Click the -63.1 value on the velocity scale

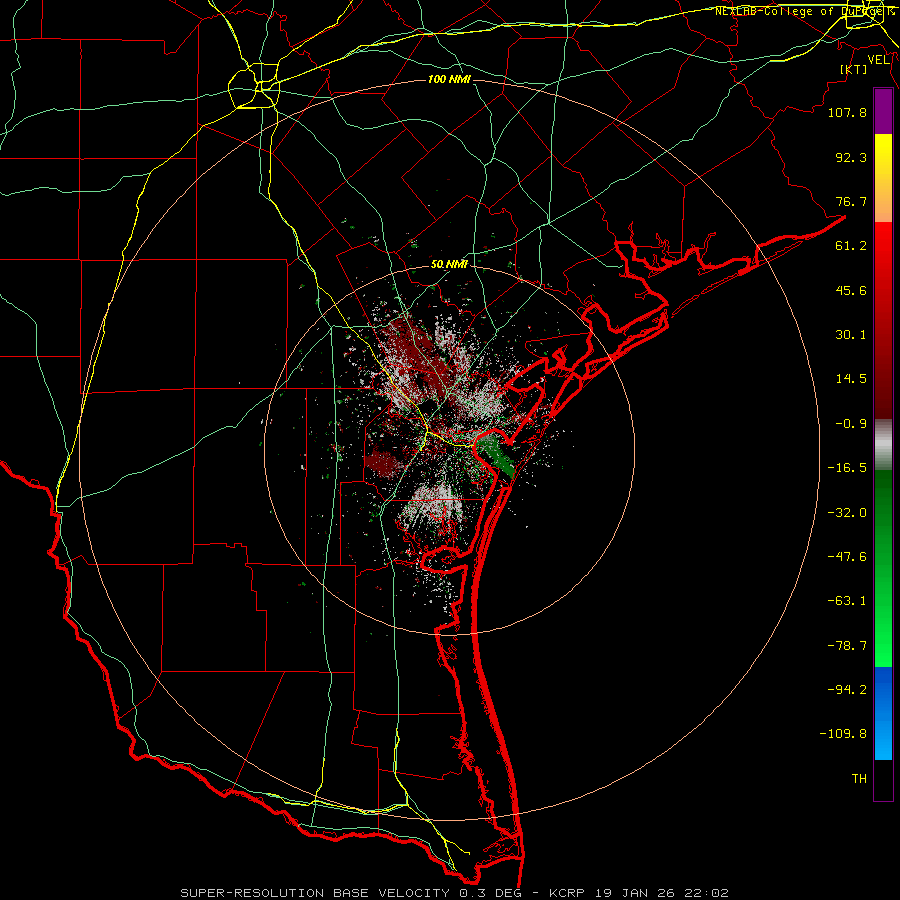[847, 601]
